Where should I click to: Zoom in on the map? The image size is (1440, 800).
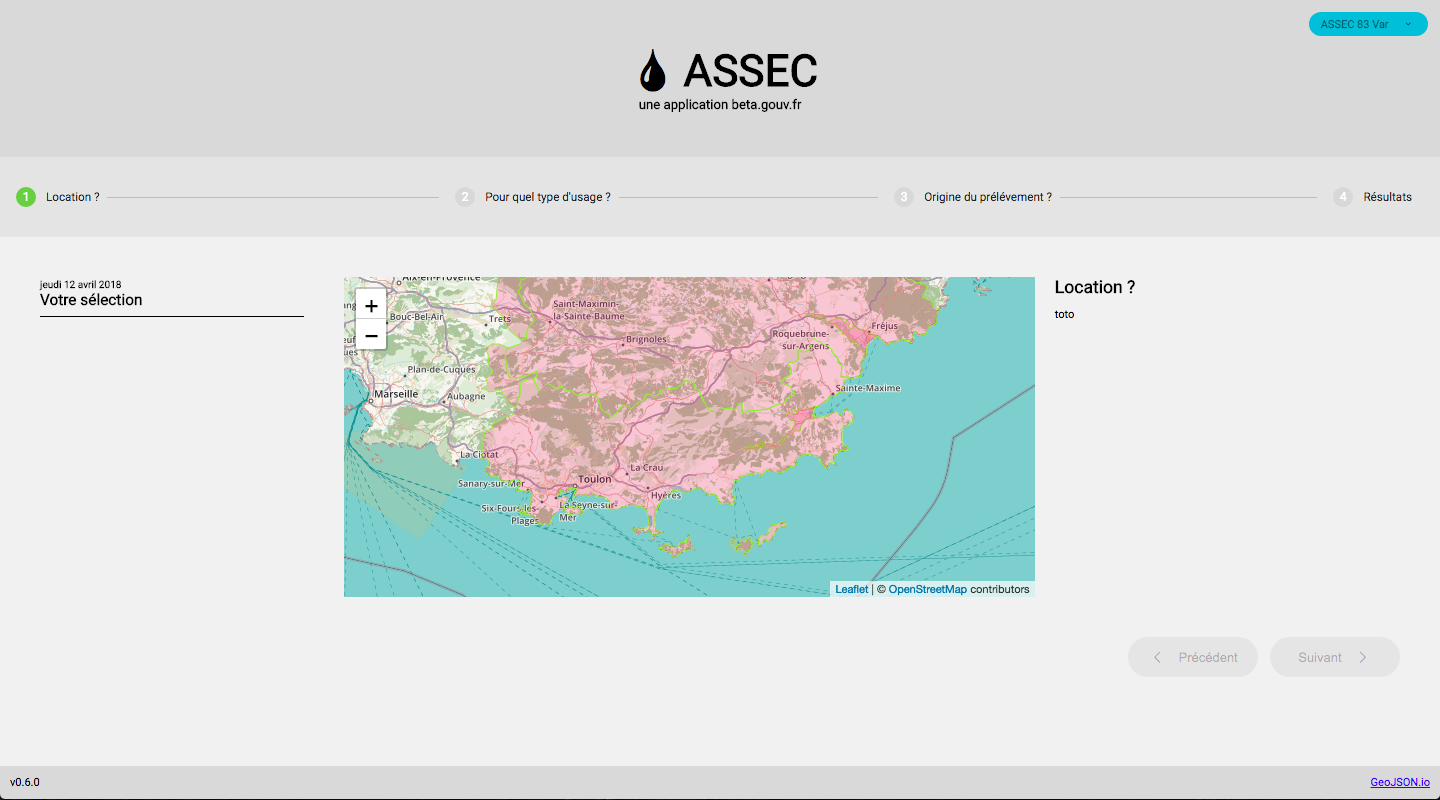(371, 306)
